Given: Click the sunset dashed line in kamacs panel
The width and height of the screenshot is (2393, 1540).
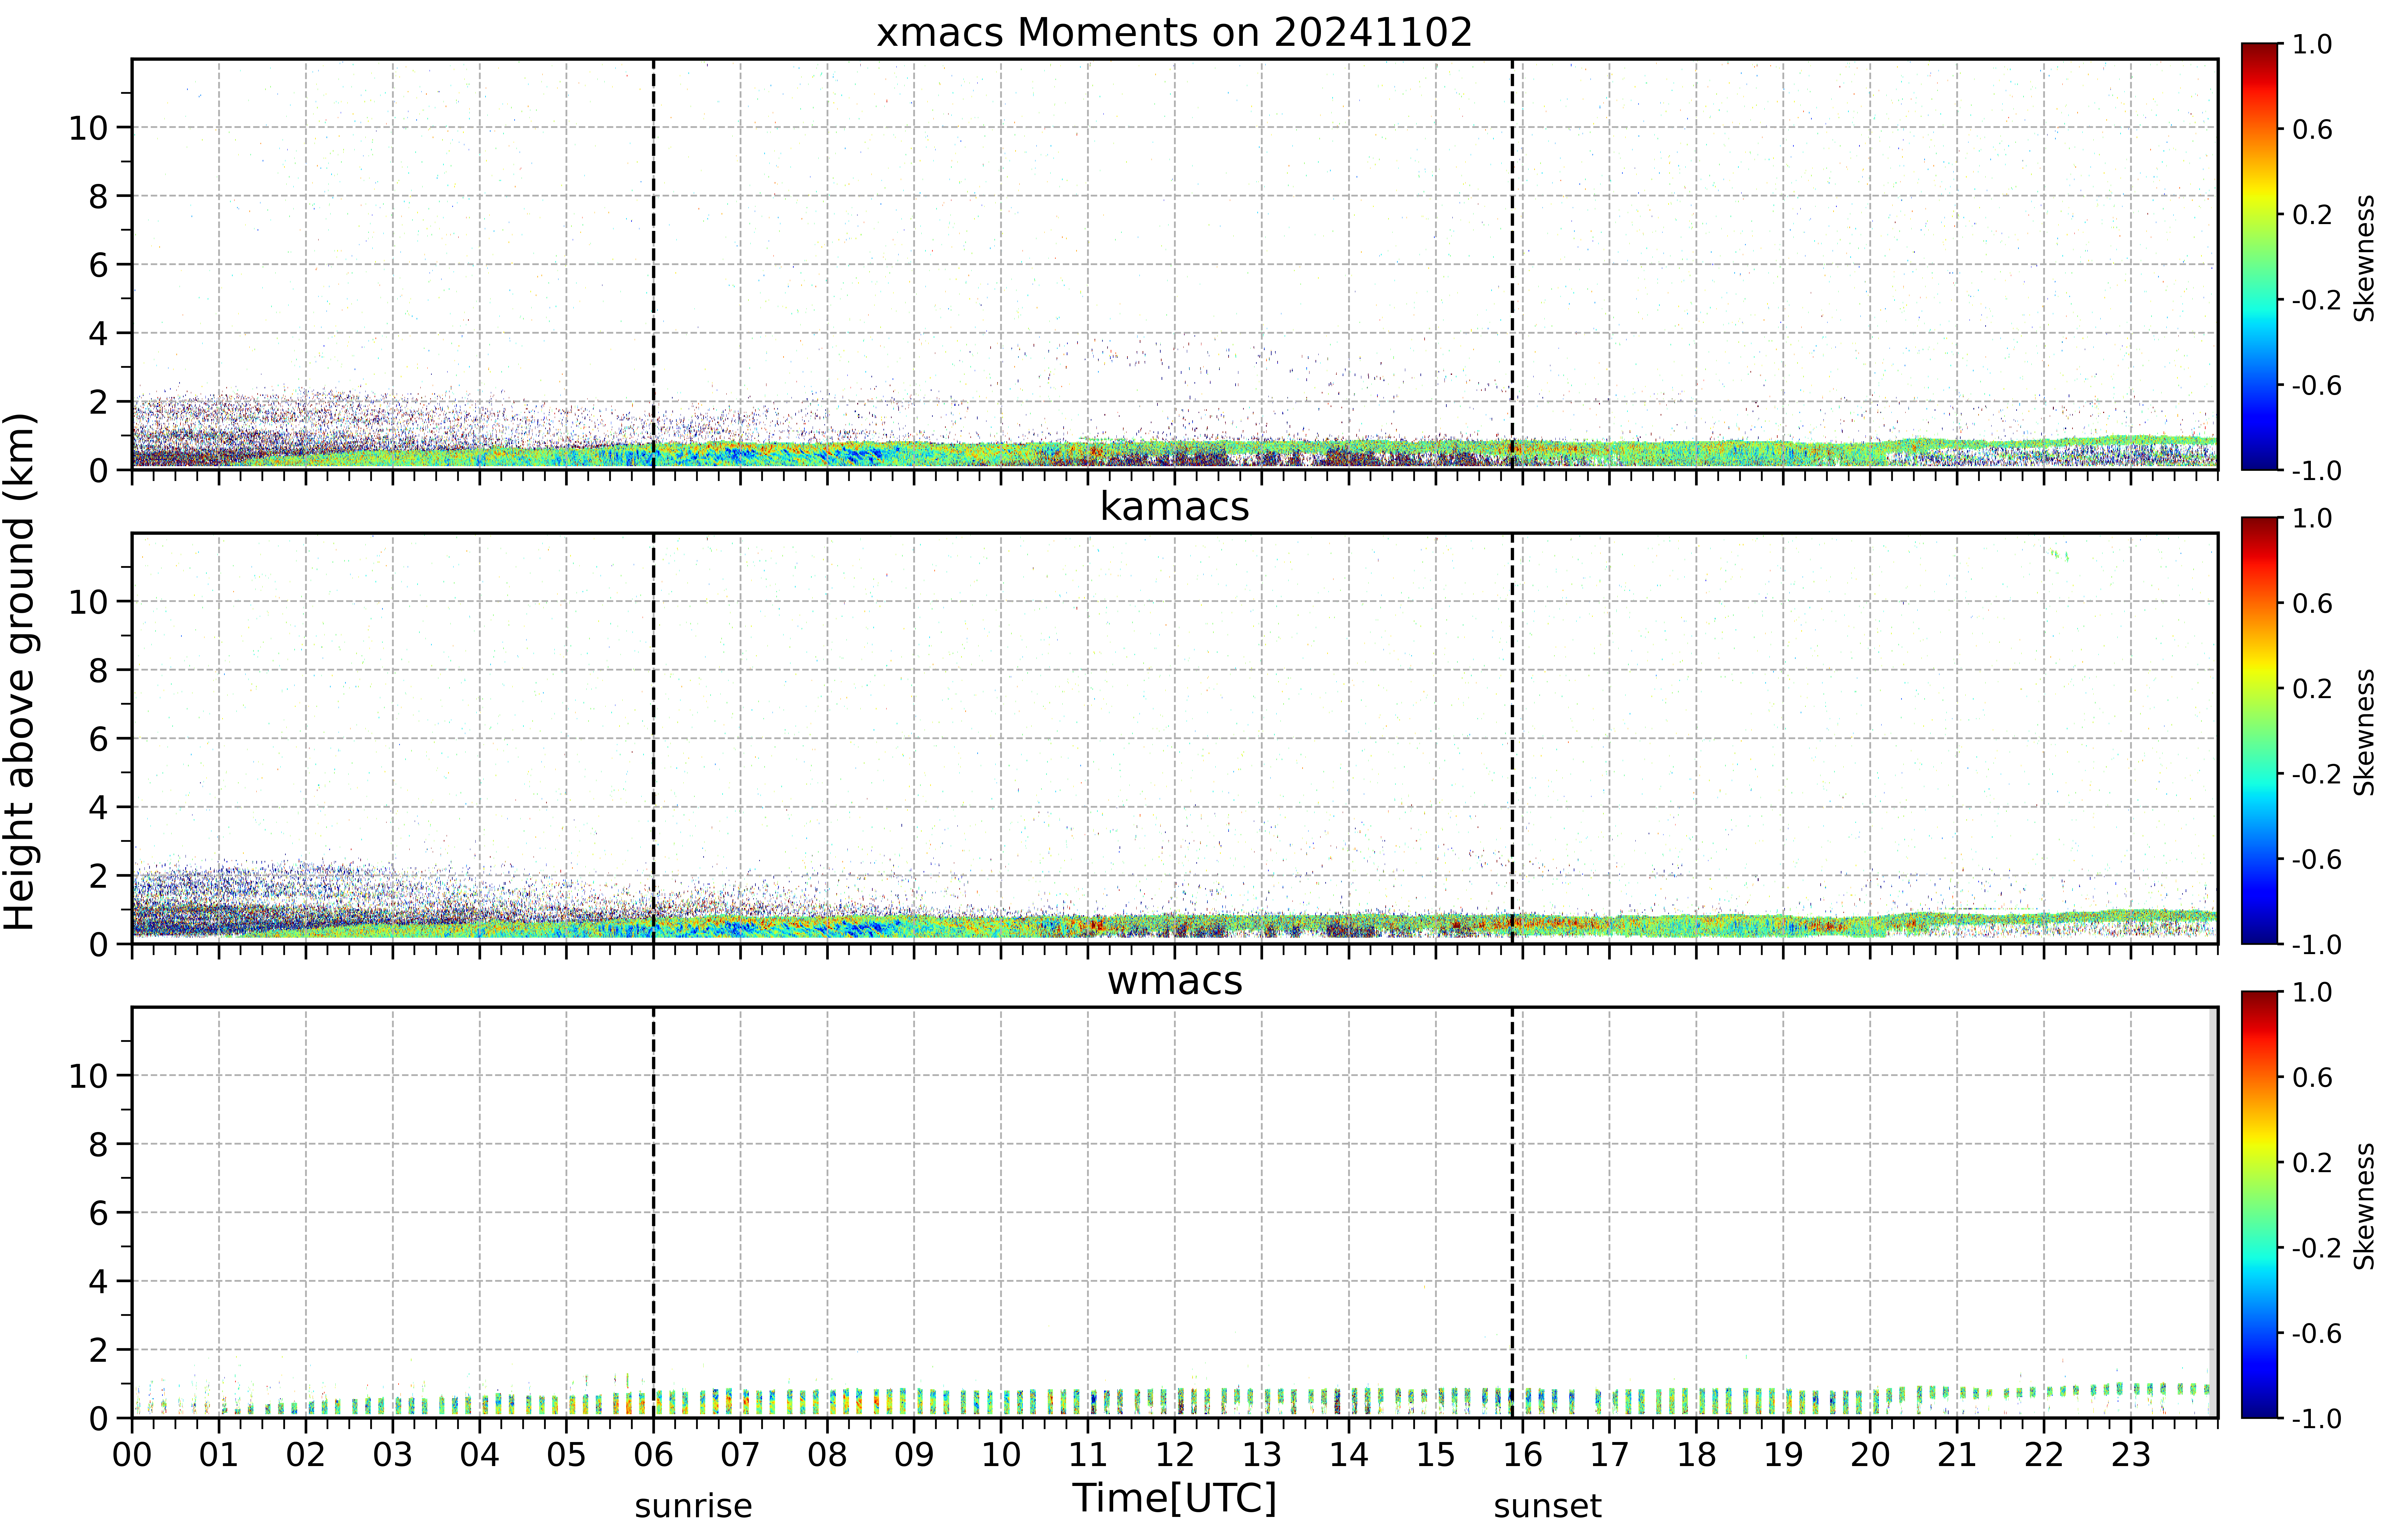Looking at the screenshot, I should (1512, 738).
